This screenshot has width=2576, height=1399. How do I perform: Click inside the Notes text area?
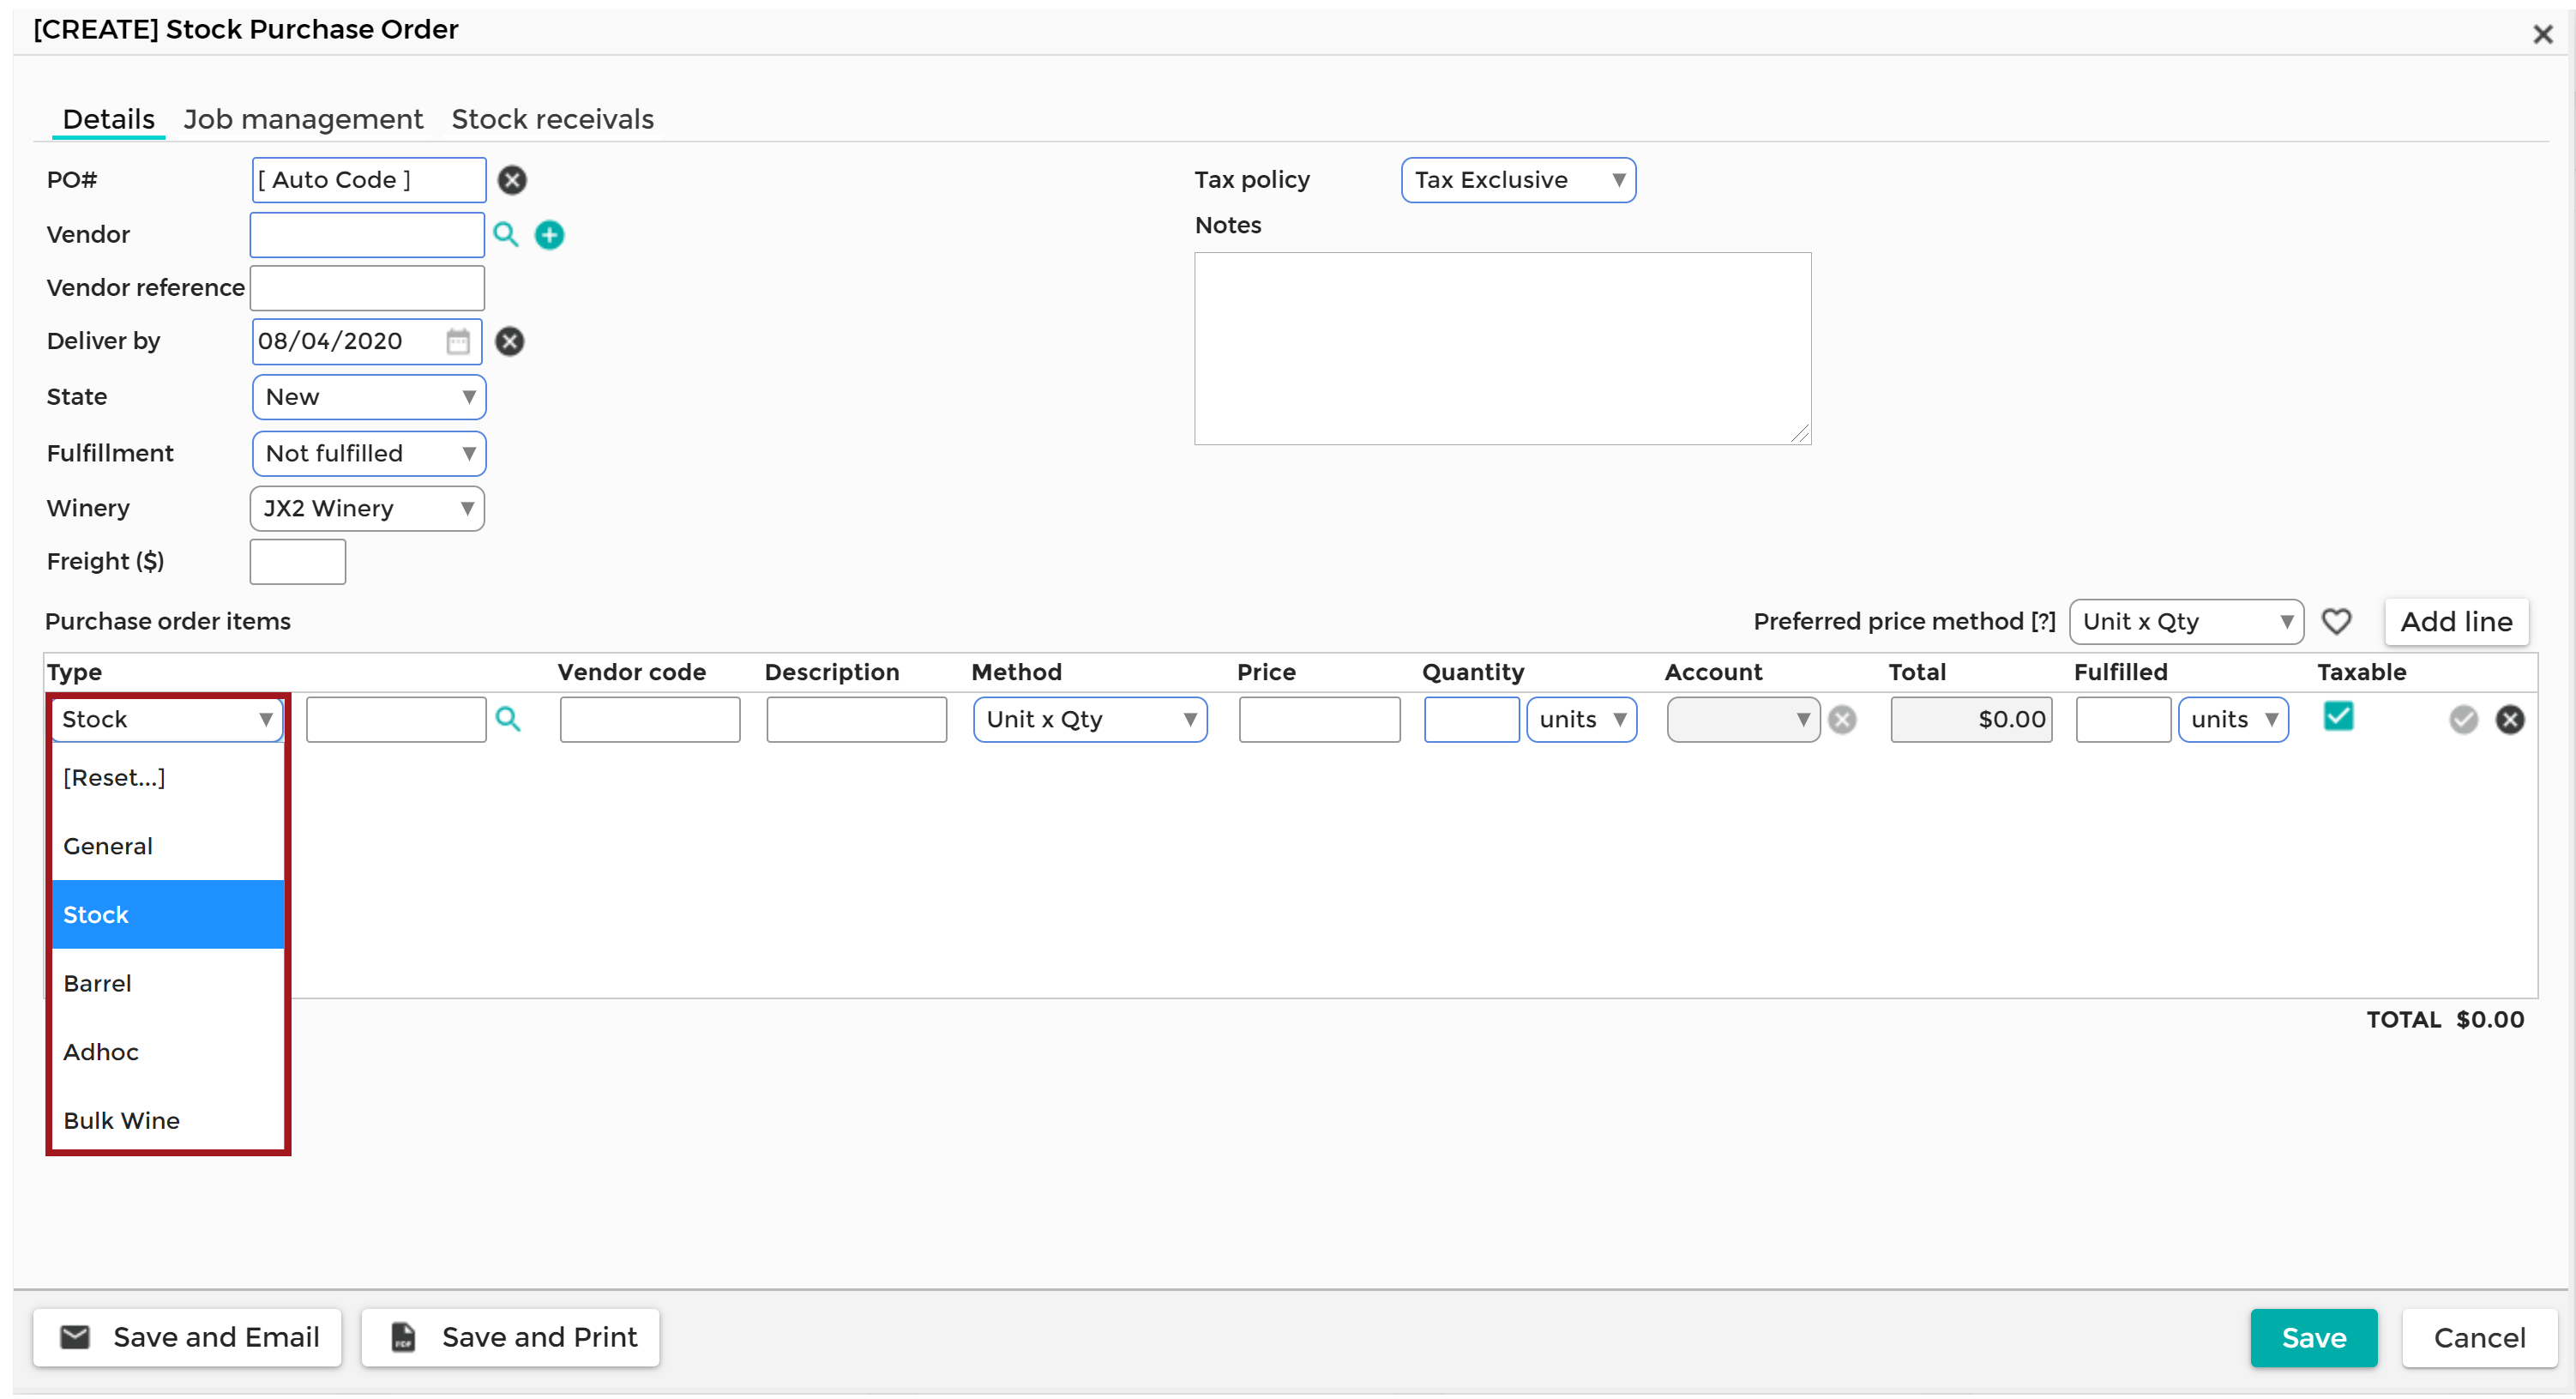click(1502, 349)
